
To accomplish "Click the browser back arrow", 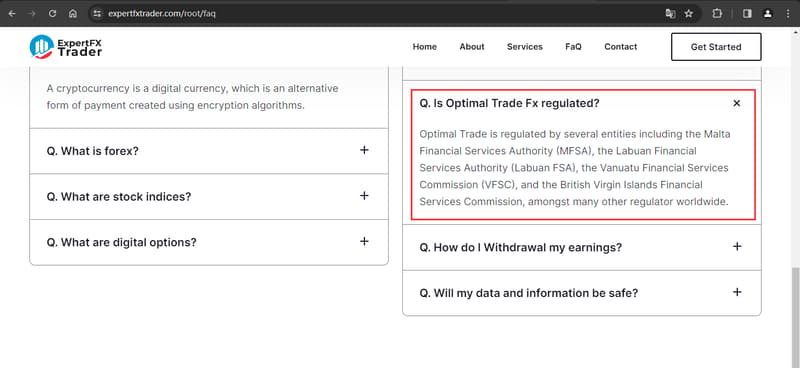I will point(12,14).
